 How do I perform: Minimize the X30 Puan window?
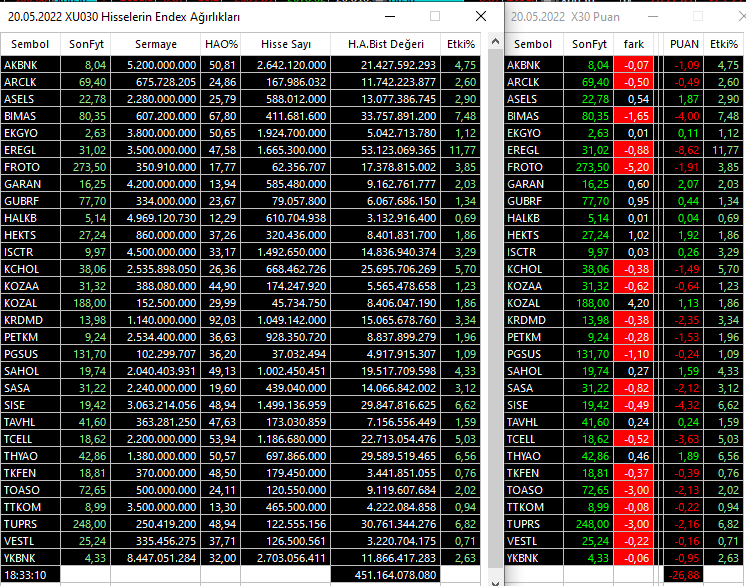point(653,17)
